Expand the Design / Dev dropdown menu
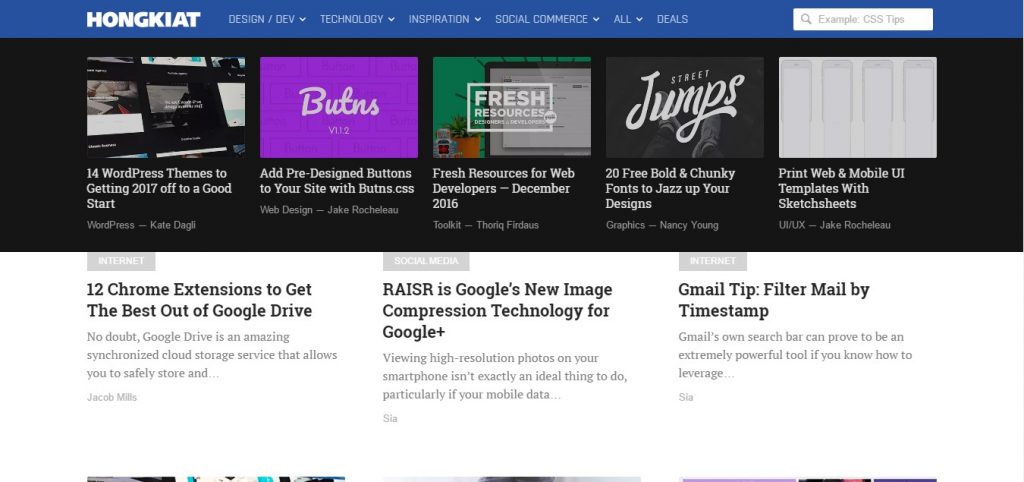The width and height of the screenshot is (1024, 482). click(267, 19)
